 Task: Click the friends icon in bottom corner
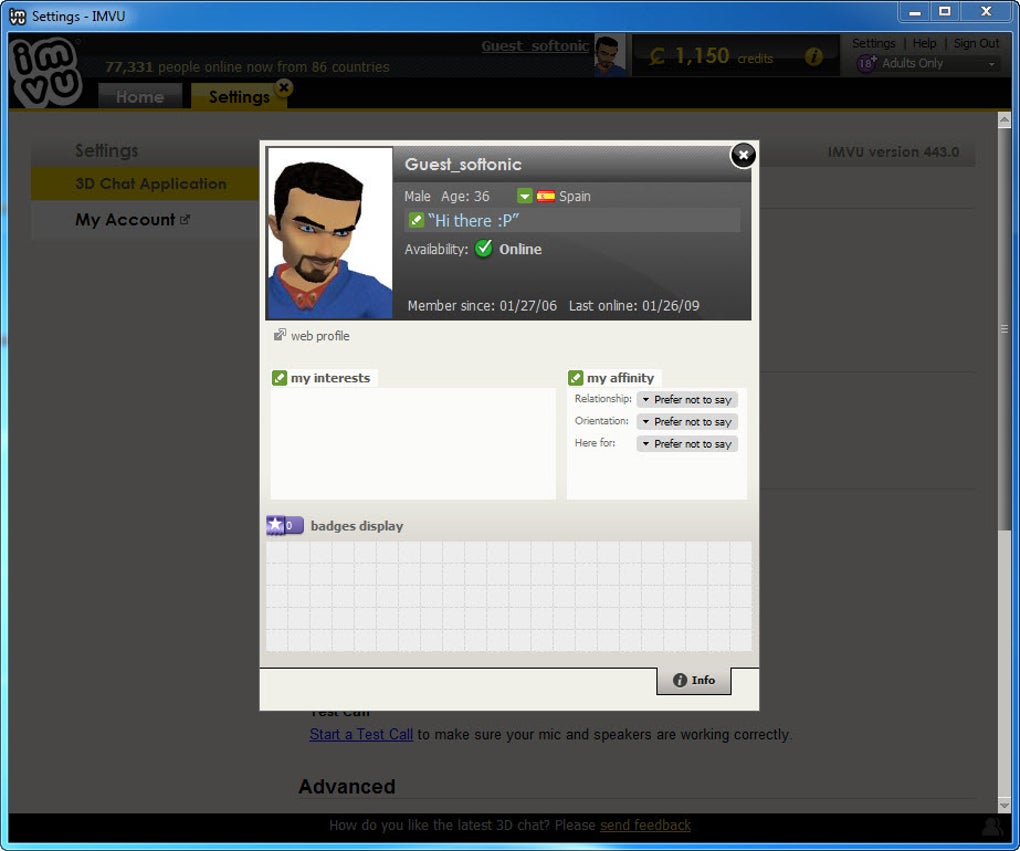pos(993,826)
